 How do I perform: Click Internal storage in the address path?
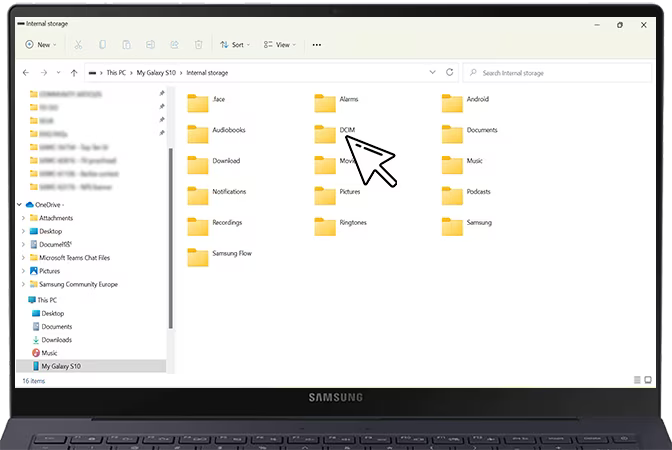pos(207,73)
